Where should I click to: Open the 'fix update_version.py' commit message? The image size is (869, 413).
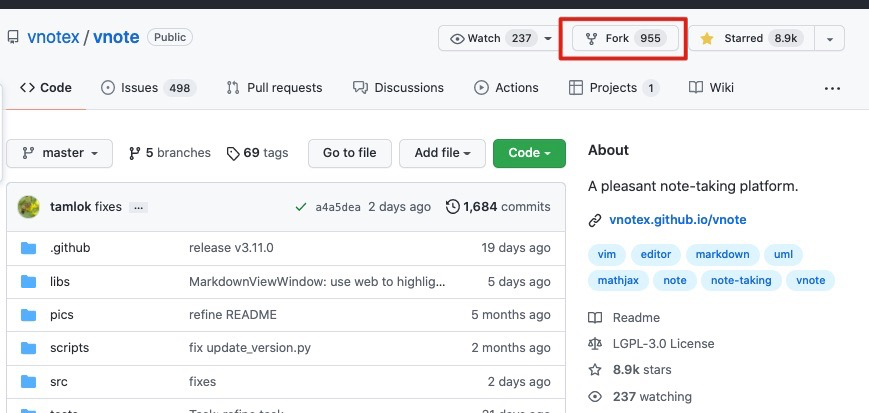250,348
